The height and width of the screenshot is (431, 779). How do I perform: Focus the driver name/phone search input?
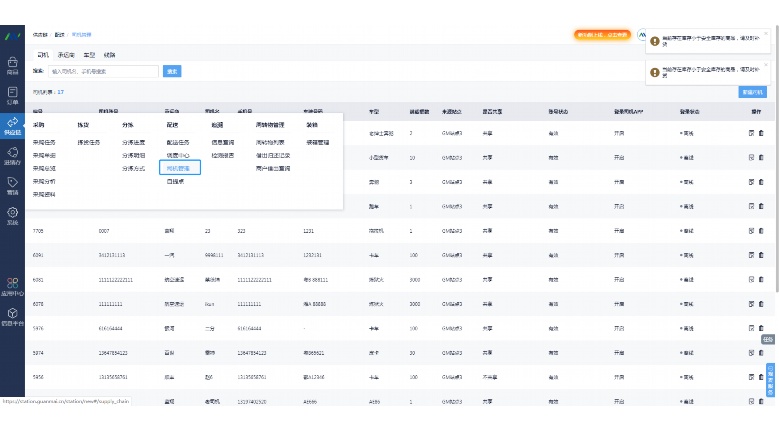[x=103, y=72]
